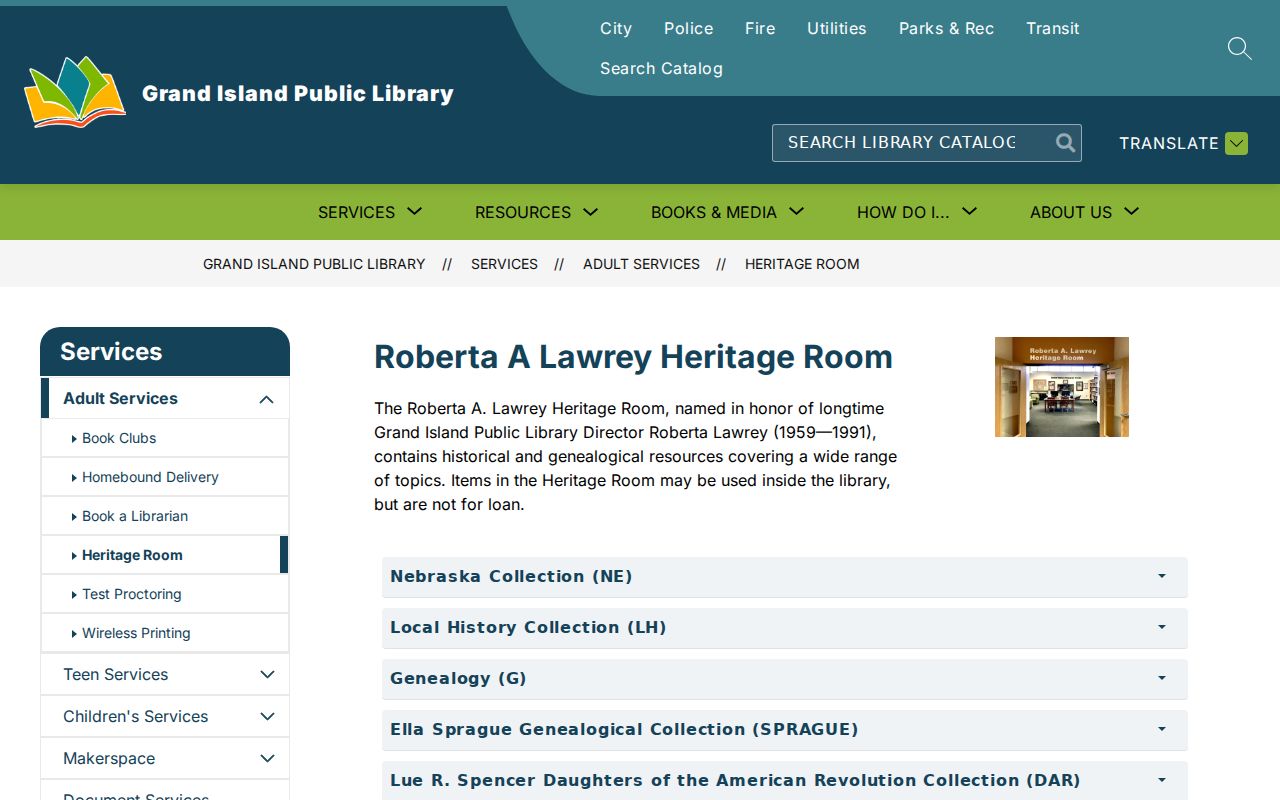Visit the Parks & Rec link
Image resolution: width=1280 pixels, height=800 pixels.
[946, 28]
